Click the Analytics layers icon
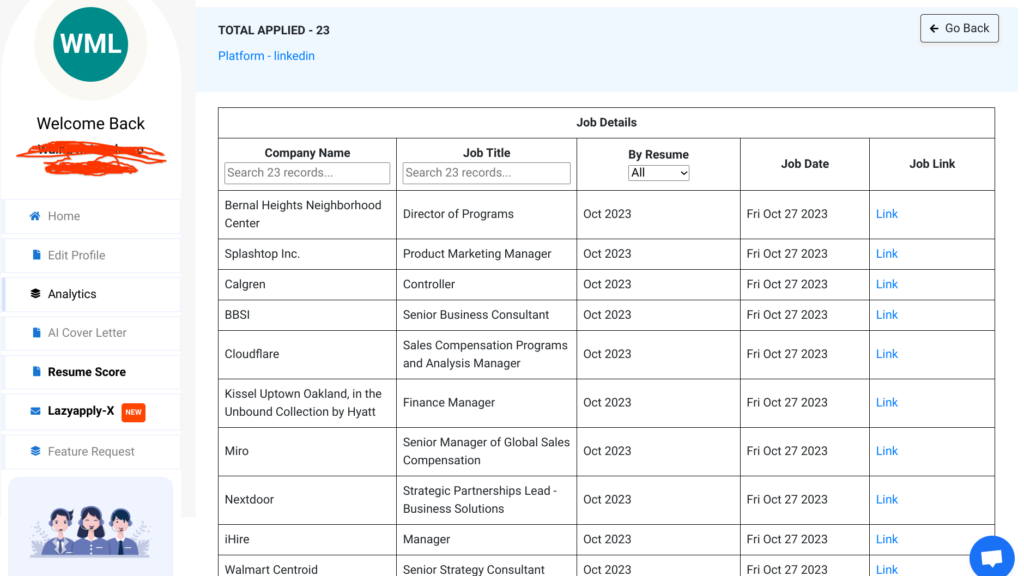 (x=35, y=294)
